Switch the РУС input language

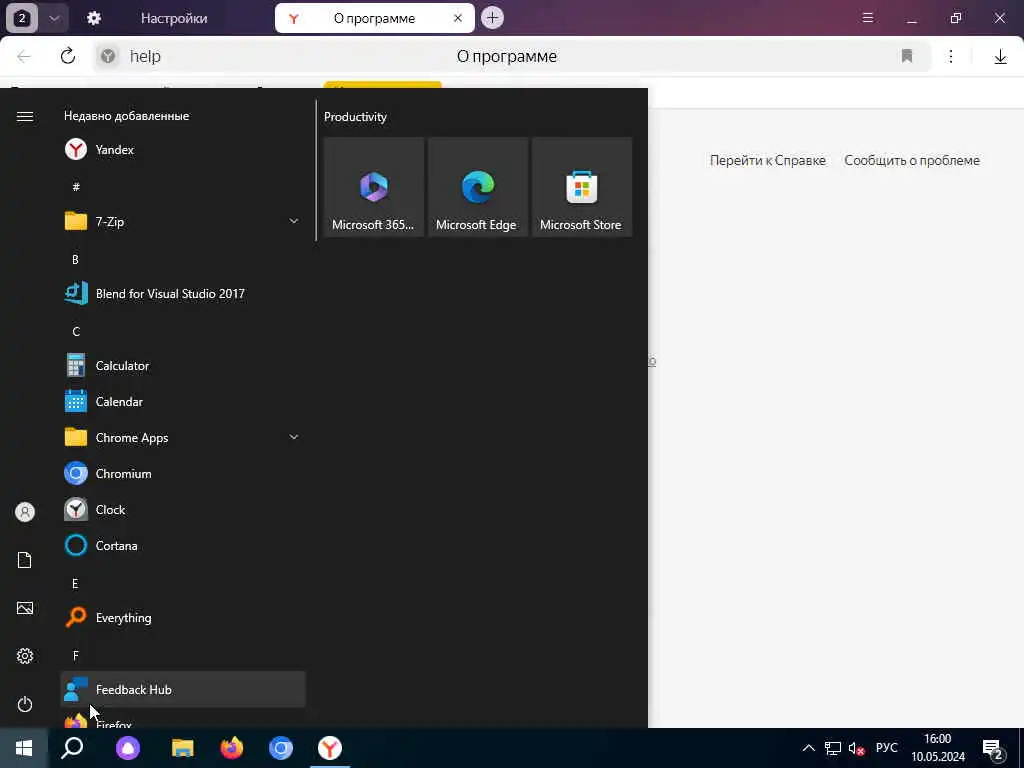pyautogui.click(x=886, y=748)
